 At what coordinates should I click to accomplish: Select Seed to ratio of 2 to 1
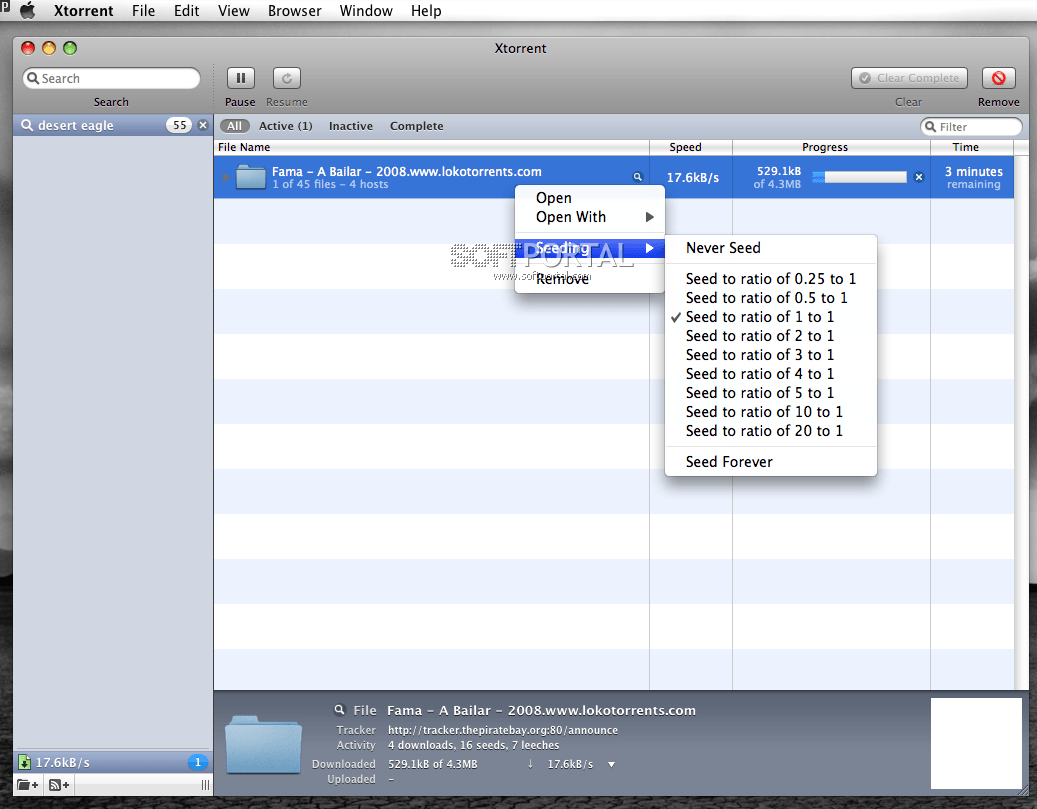pyautogui.click(x=770, y=335)
